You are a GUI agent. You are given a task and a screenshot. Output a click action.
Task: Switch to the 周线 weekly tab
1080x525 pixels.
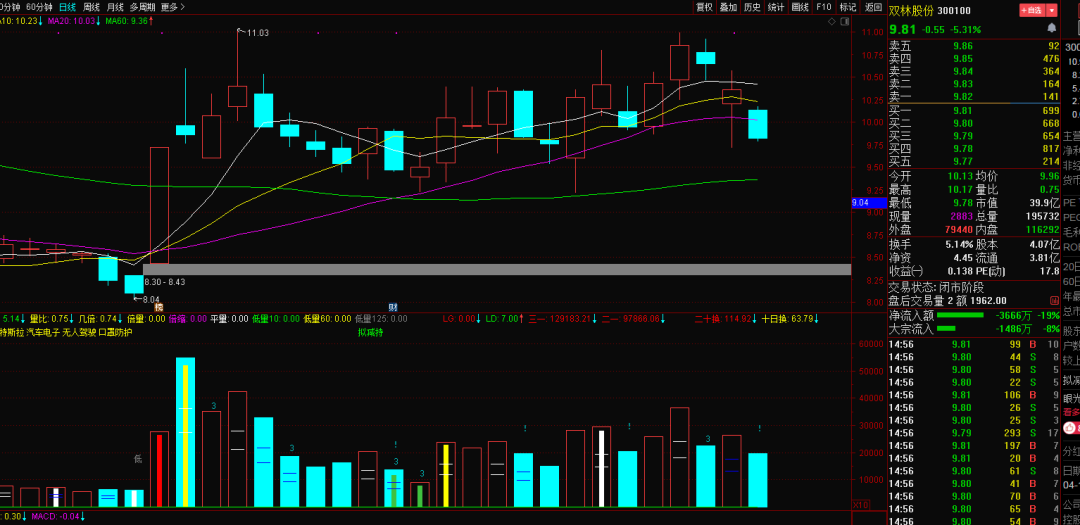[x=91, y=7]
